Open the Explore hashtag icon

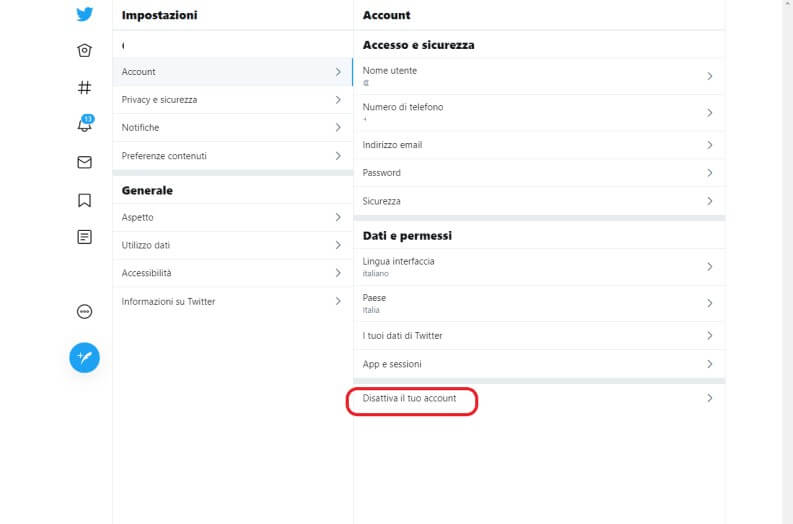click(x=84, y=88)
